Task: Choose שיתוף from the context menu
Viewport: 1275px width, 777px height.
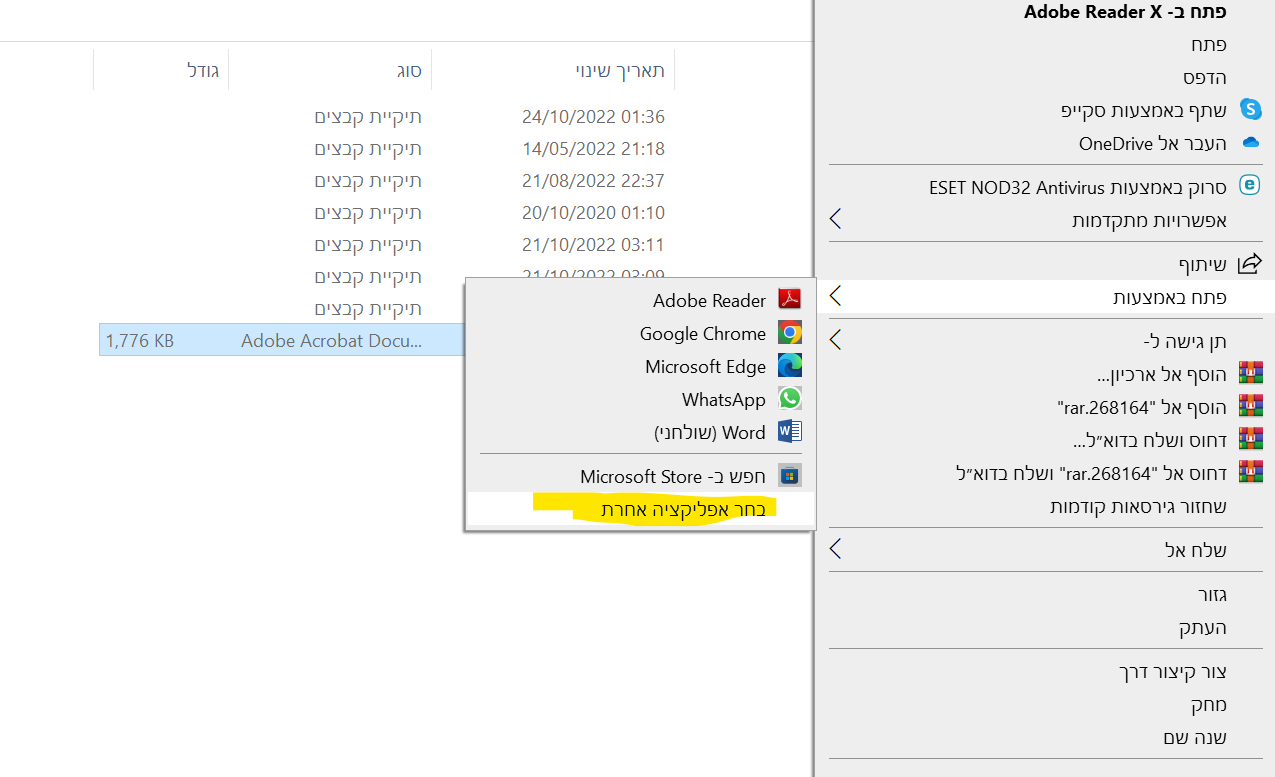Action: click(1202, 264)
